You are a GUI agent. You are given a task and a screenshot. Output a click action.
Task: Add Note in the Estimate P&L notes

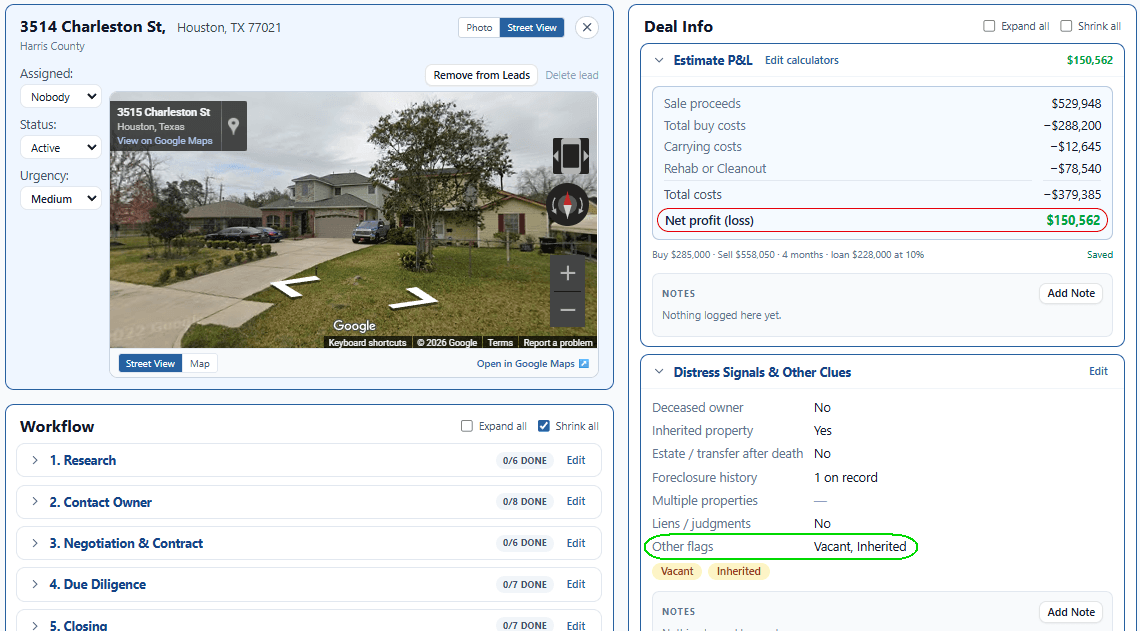(1071, 293)
